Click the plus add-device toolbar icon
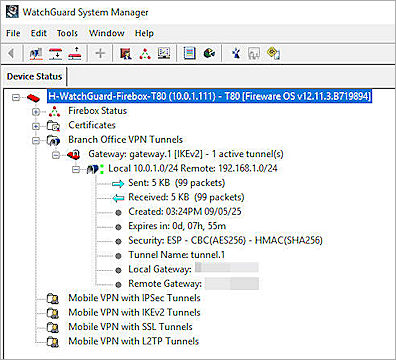This screenshot has width=396, height=360. click(100, 53)
